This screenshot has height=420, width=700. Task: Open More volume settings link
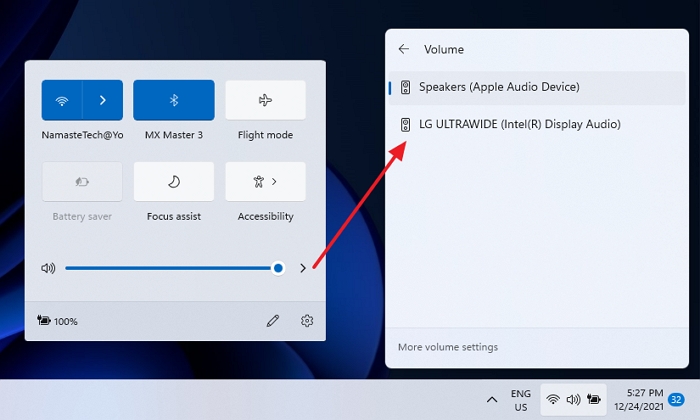tap(448, 347)
